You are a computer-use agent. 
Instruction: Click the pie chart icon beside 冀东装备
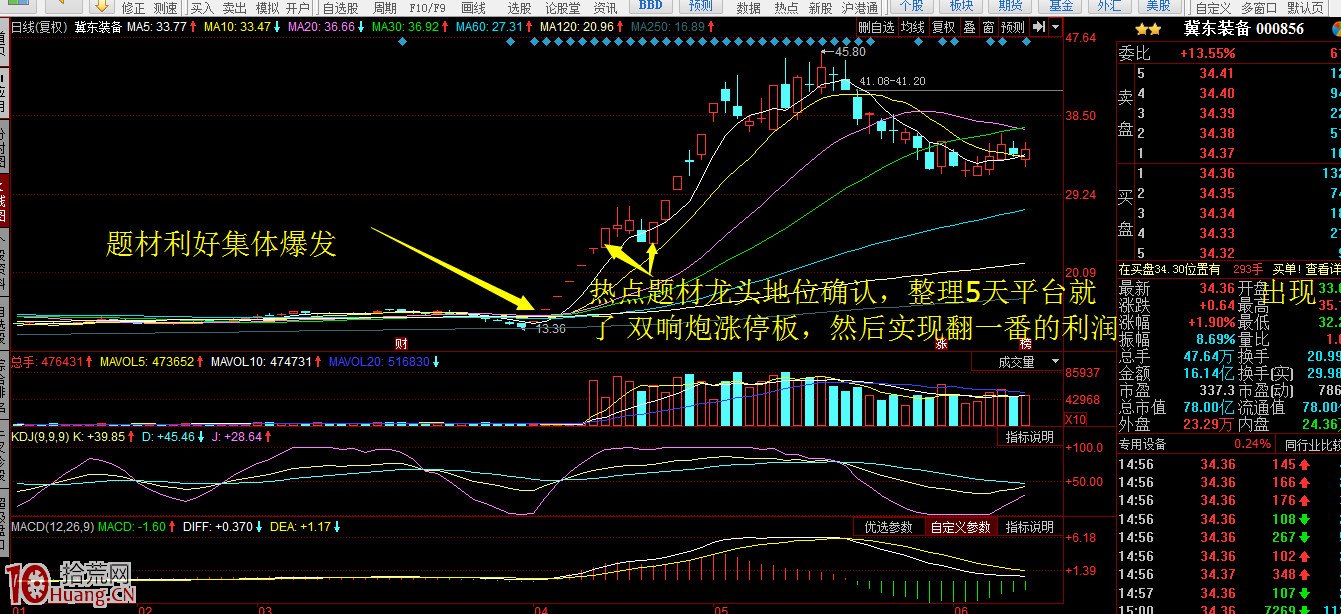1336,30
